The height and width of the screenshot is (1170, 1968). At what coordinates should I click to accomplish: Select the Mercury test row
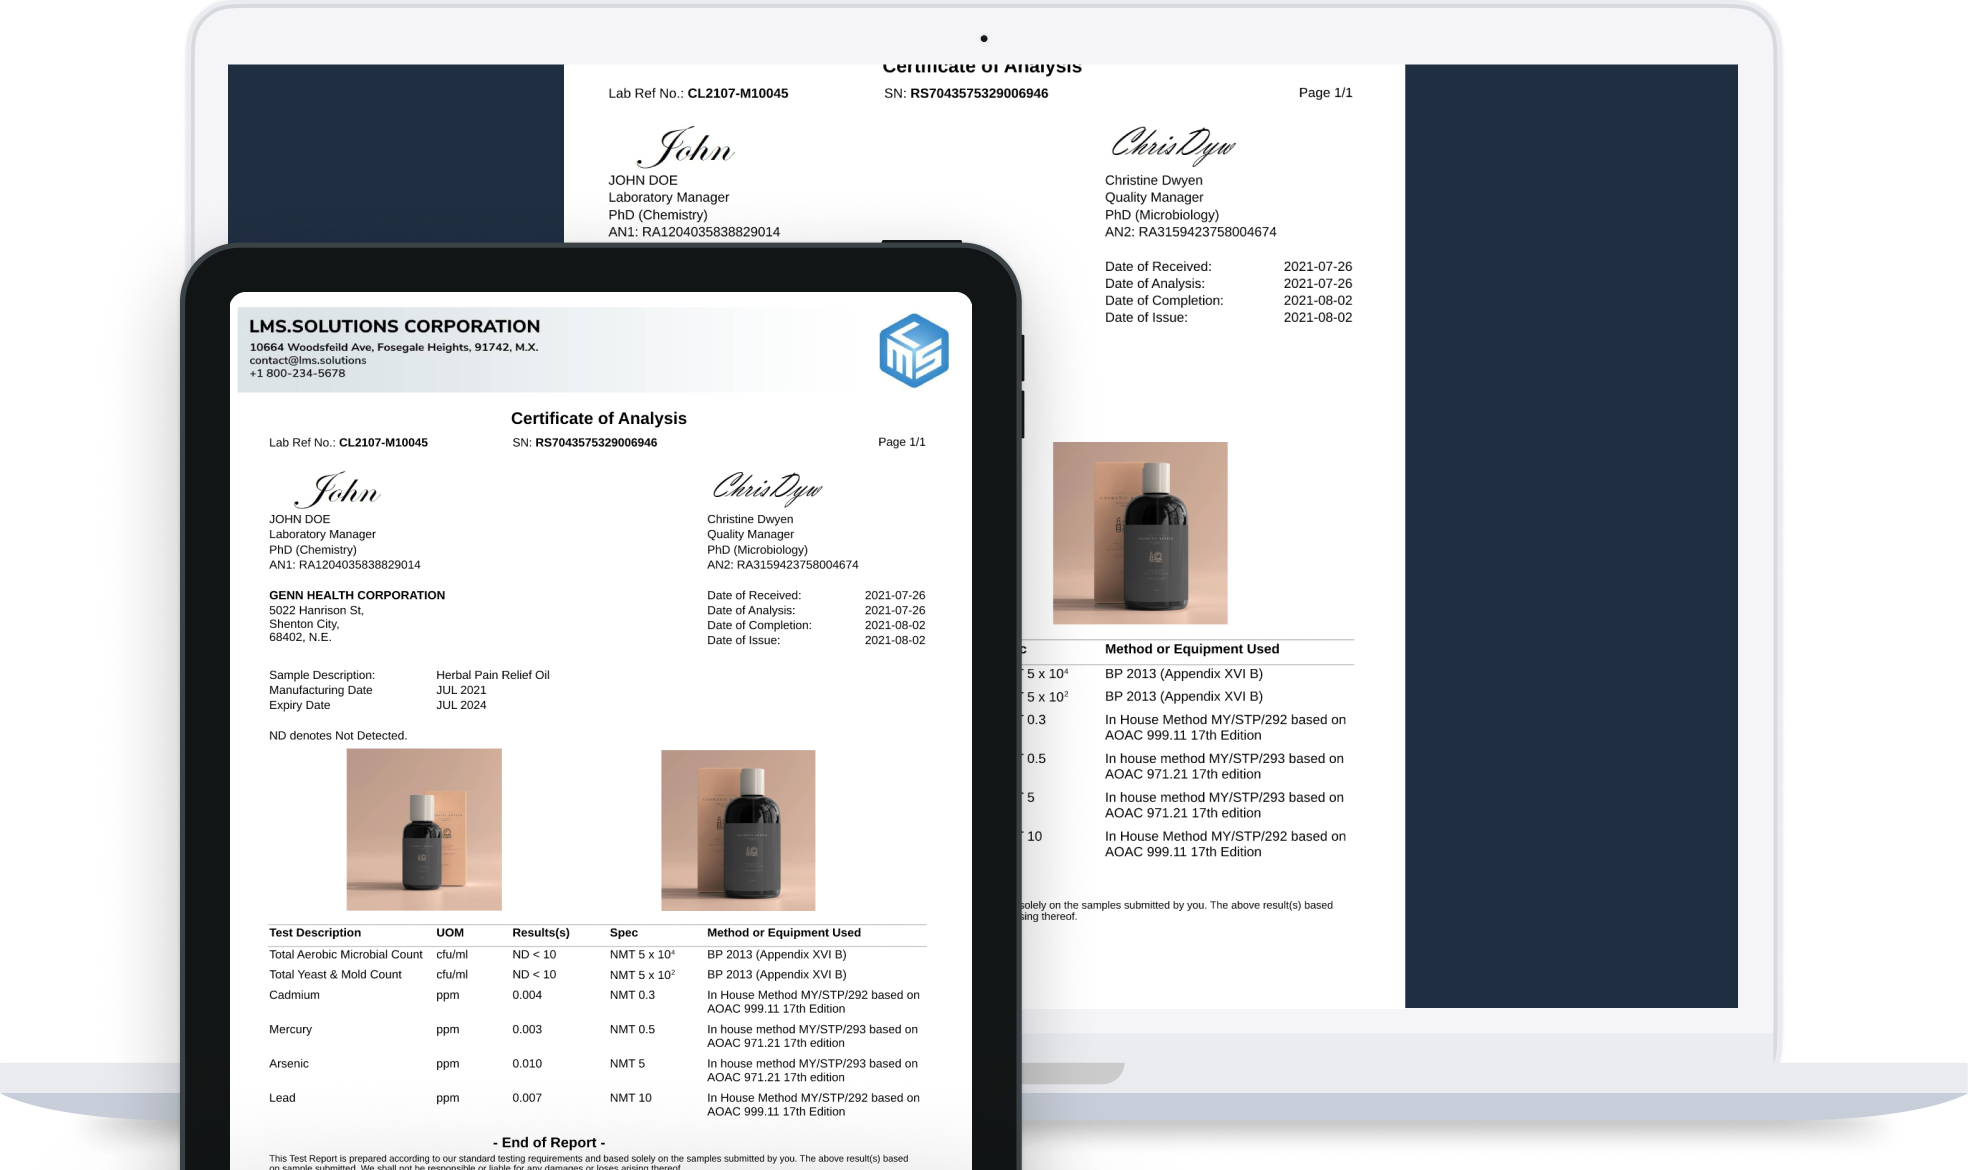290,1029
